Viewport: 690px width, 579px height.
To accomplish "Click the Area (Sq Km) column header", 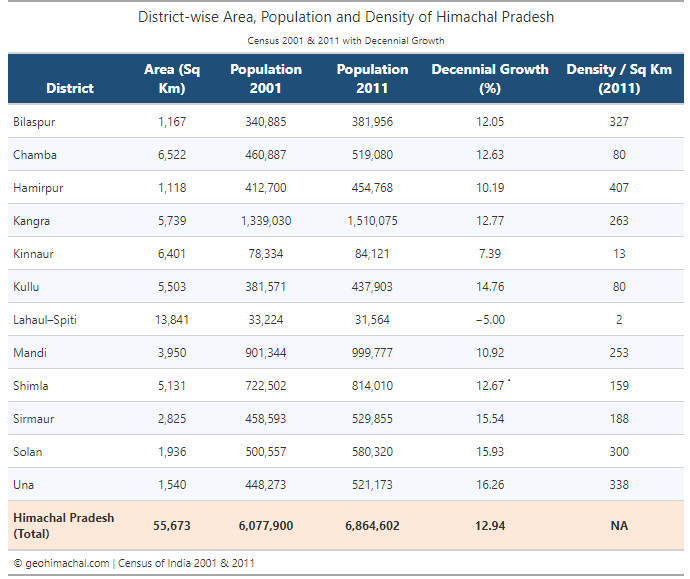I will [x=172, y=79].
